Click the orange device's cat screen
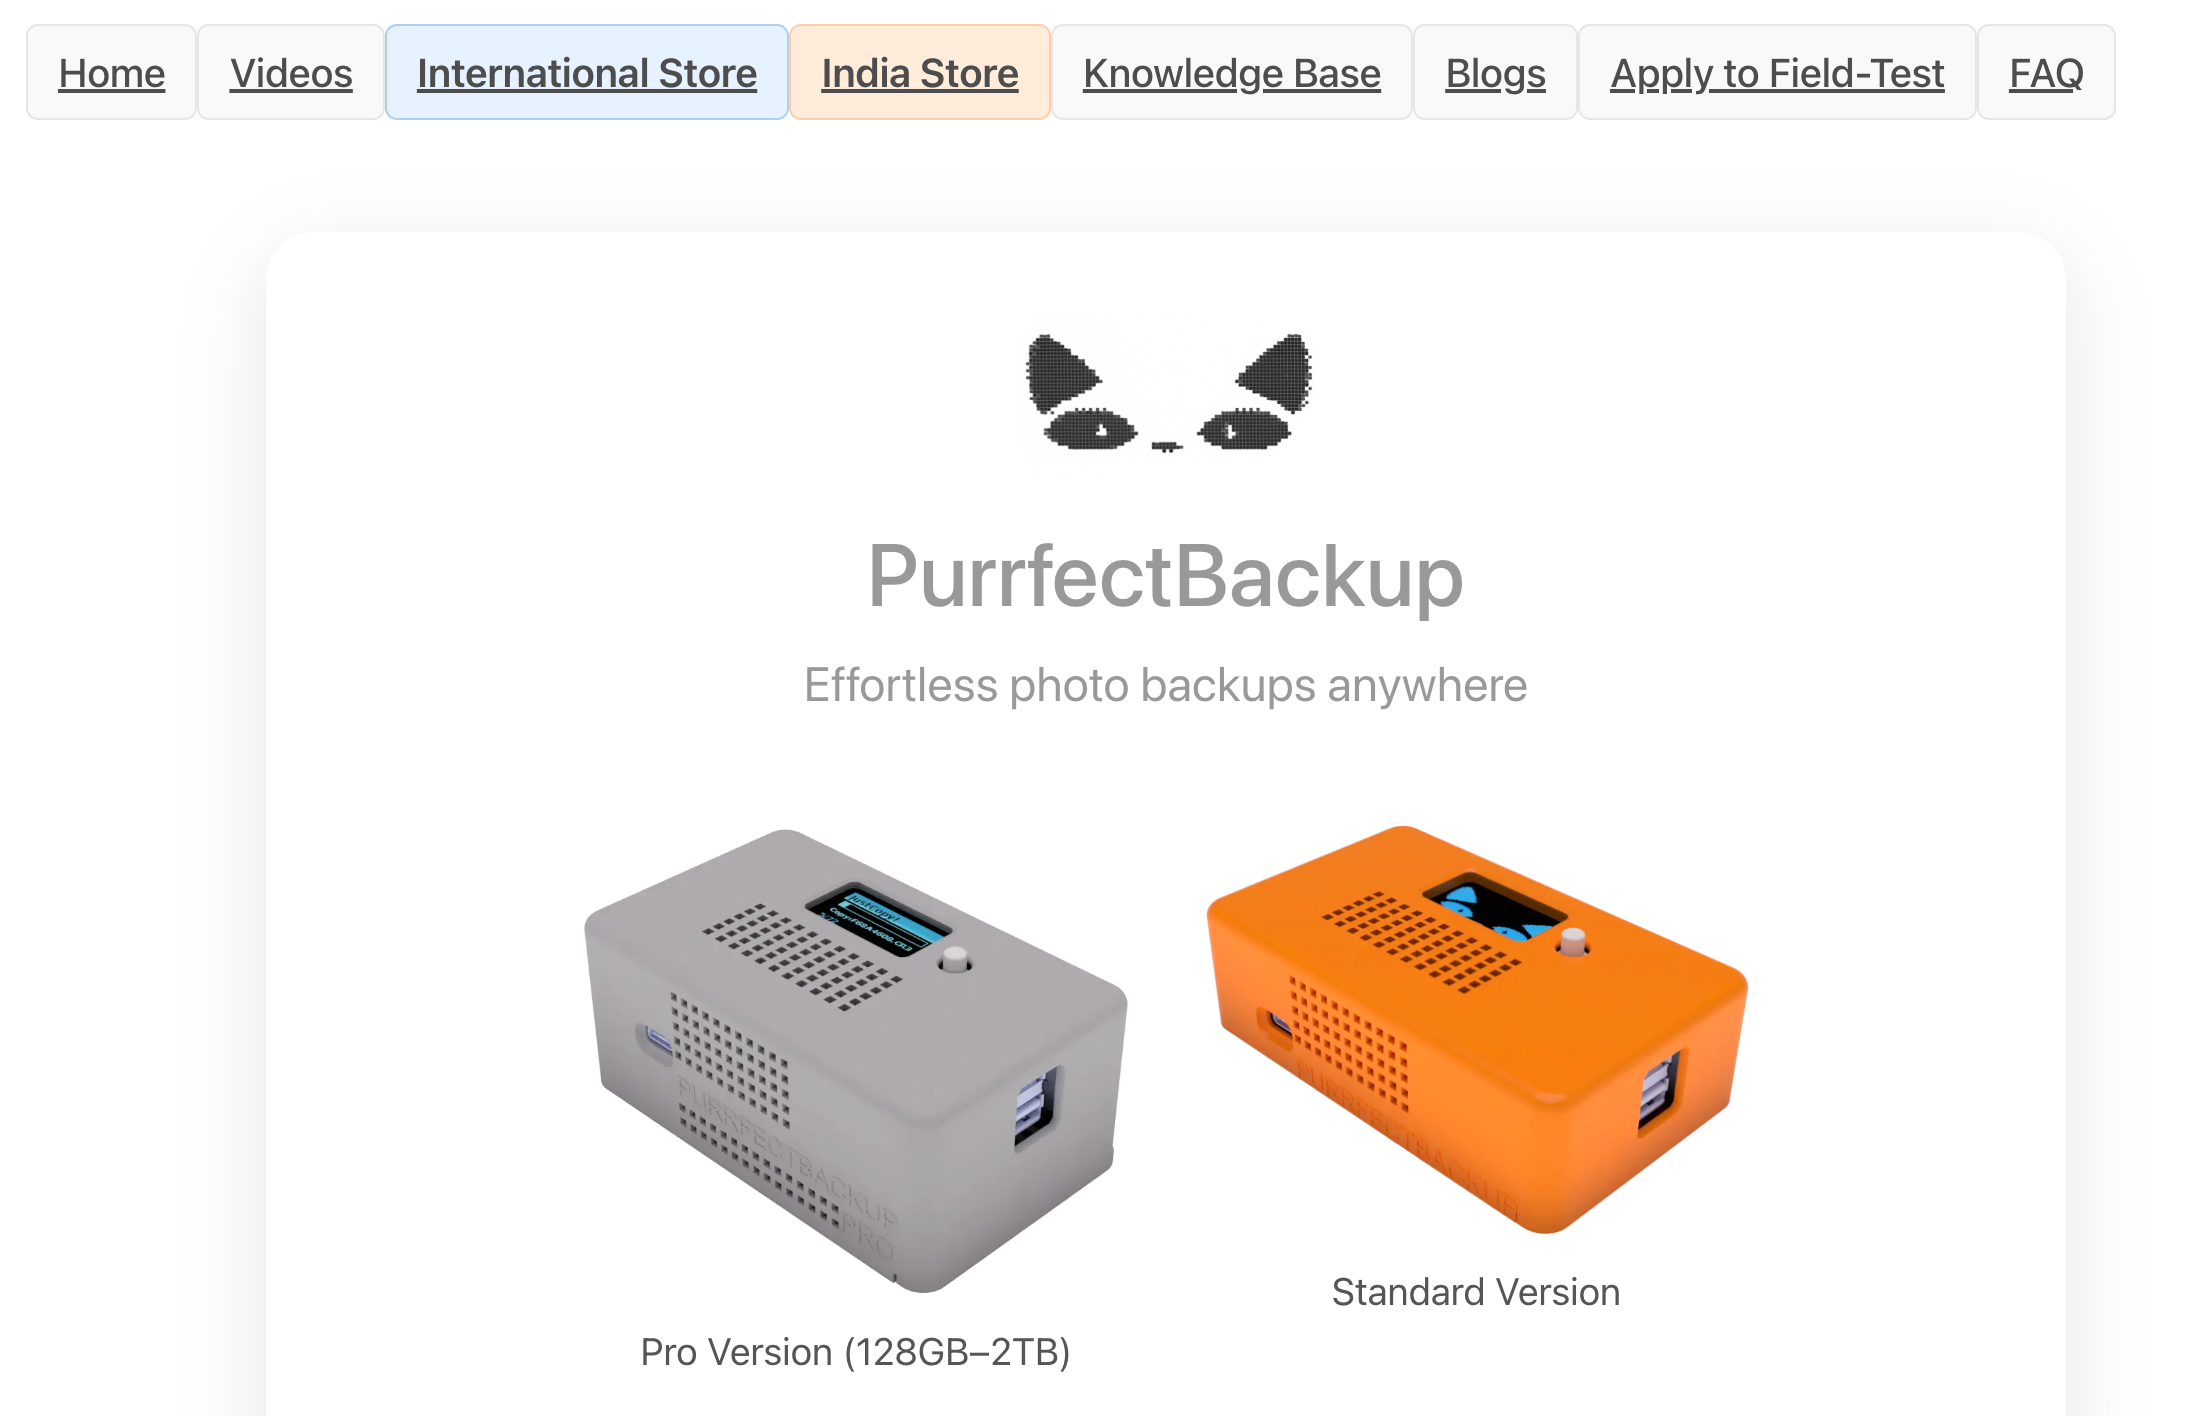The image size is (2190, 1416). tap(1494, 909)
